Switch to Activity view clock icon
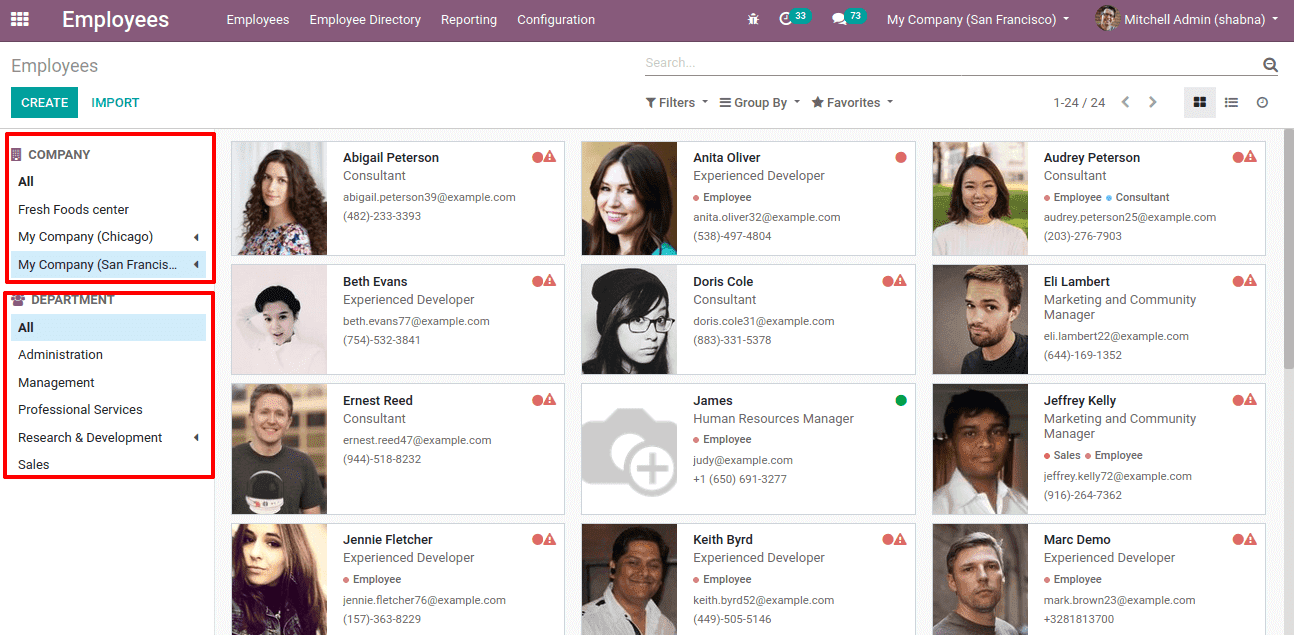The image size is (1294, 635). pos(1262,102)
